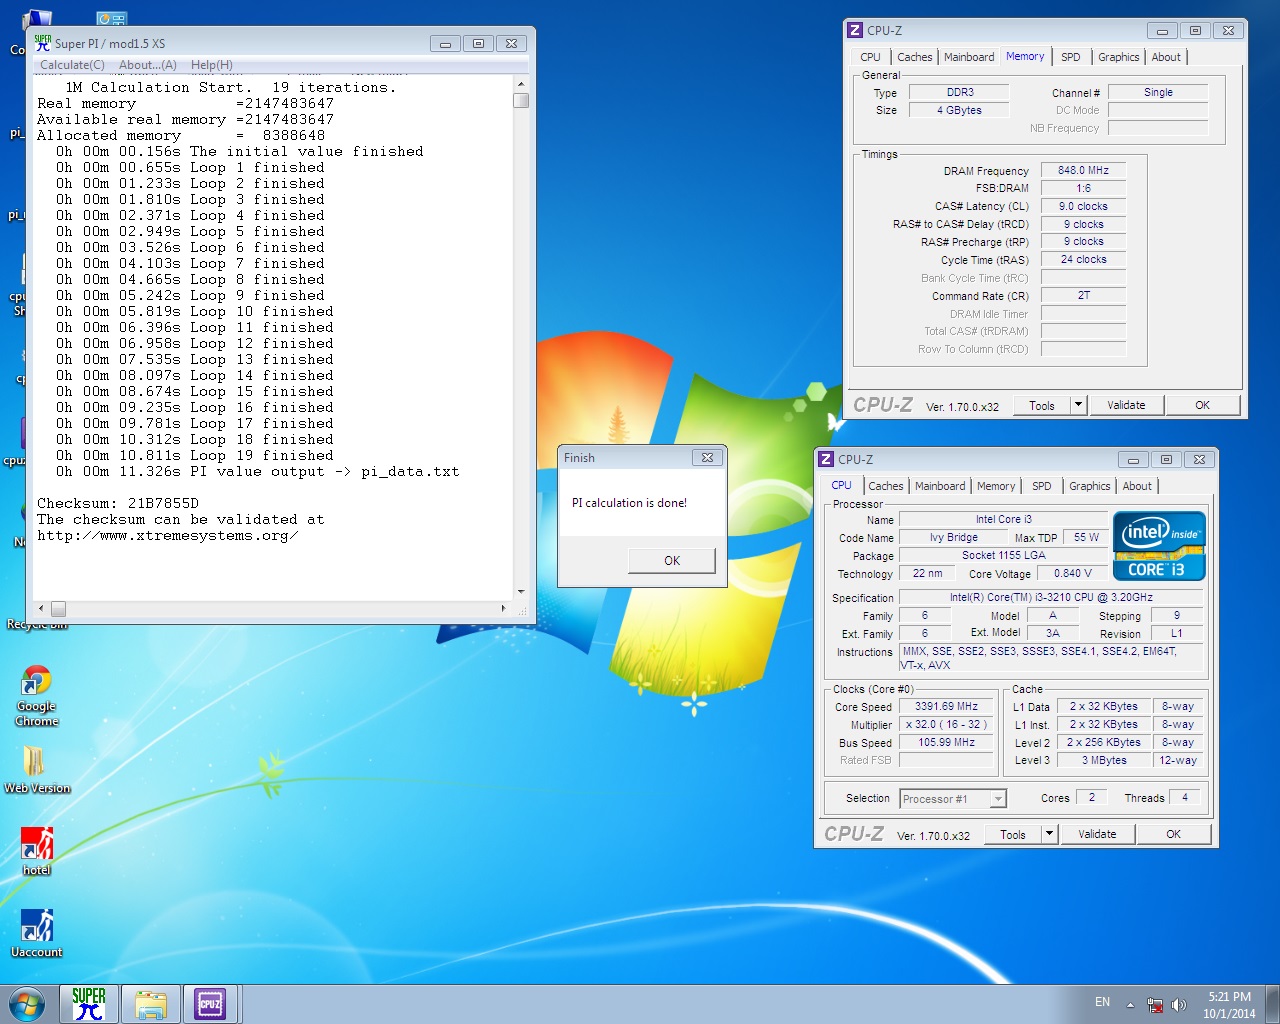This screenshot has width=1280, height=1024.
Task: Click Show desktop button at taskbar end
Action: [x=1273, y=1004]
